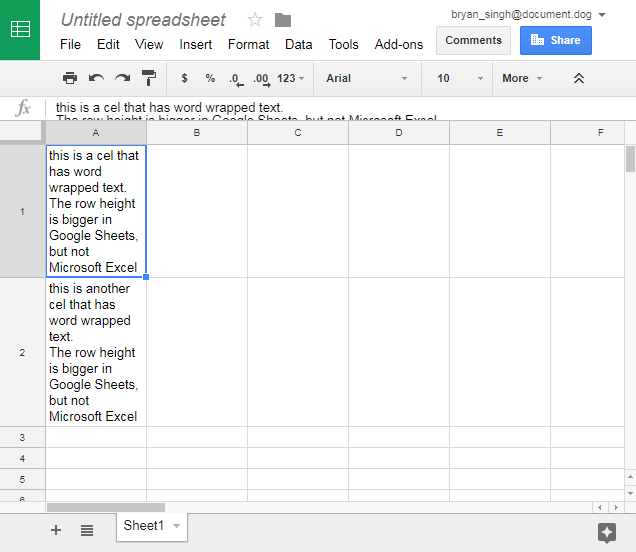
Task: Select the paint format roller icon
Action: tap(149, 78)
